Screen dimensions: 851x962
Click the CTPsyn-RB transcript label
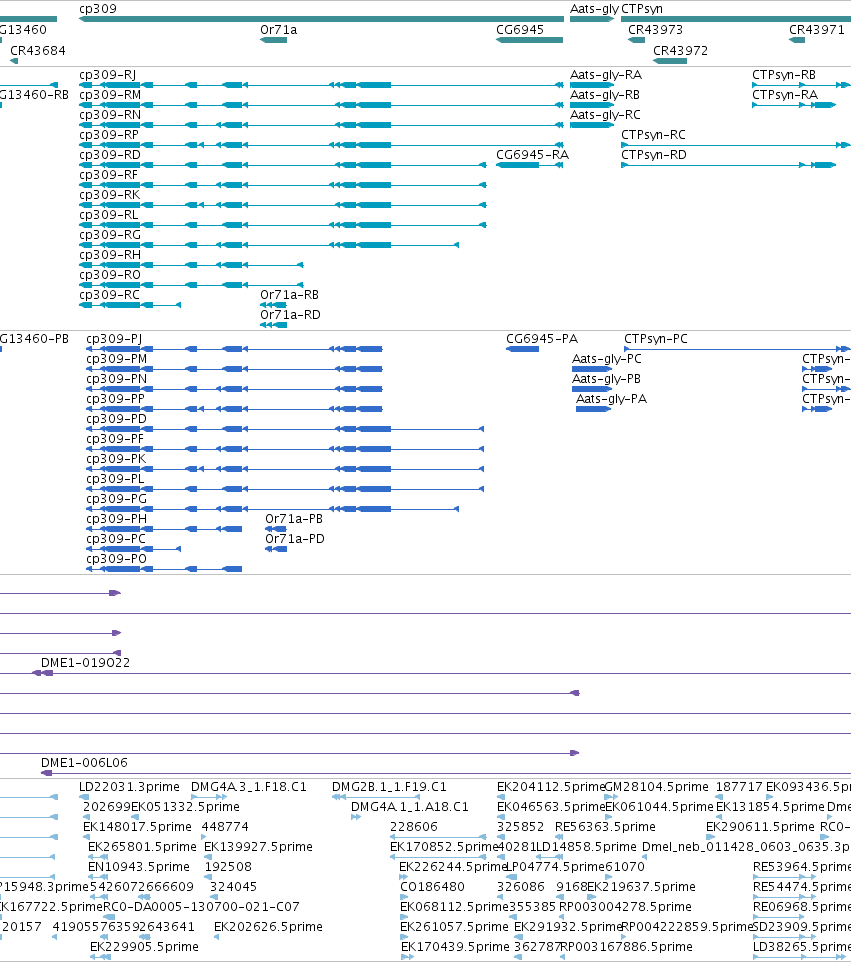[784, 75]
